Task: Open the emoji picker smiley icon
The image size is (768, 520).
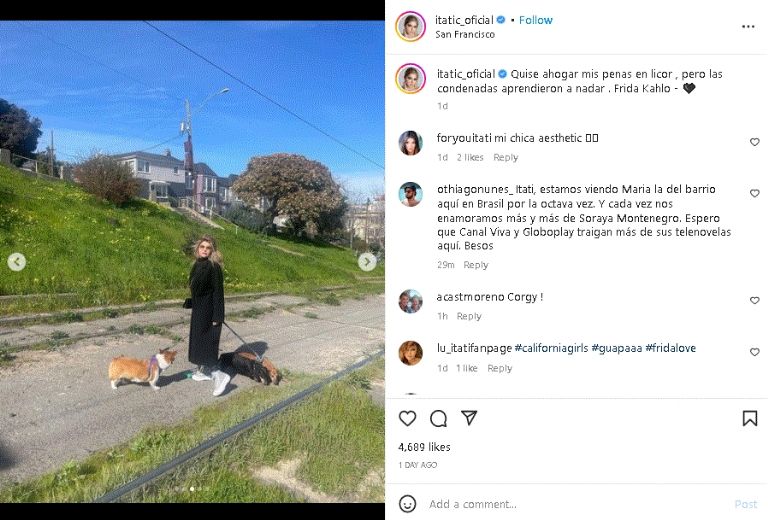Action: pyautogui.click(x=408, y=504)
